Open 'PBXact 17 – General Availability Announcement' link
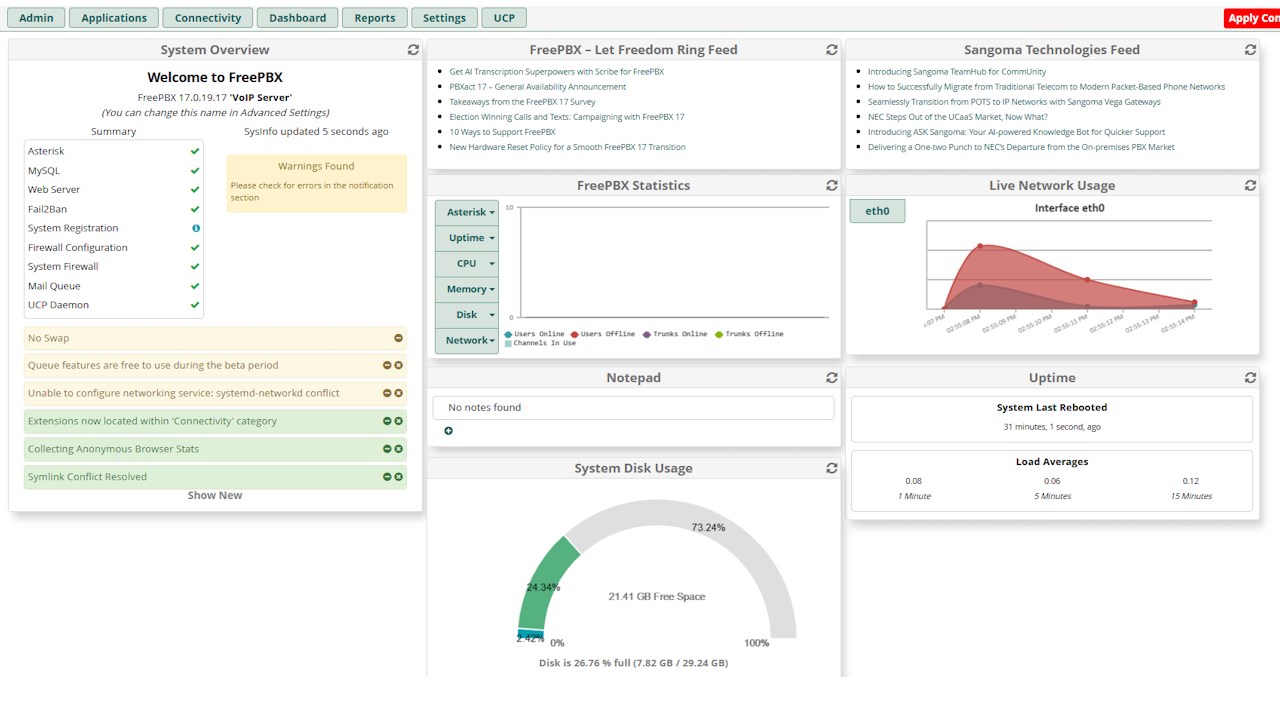Image resolution: width=1280 pixels, height=720 pixels. (538, 87)
